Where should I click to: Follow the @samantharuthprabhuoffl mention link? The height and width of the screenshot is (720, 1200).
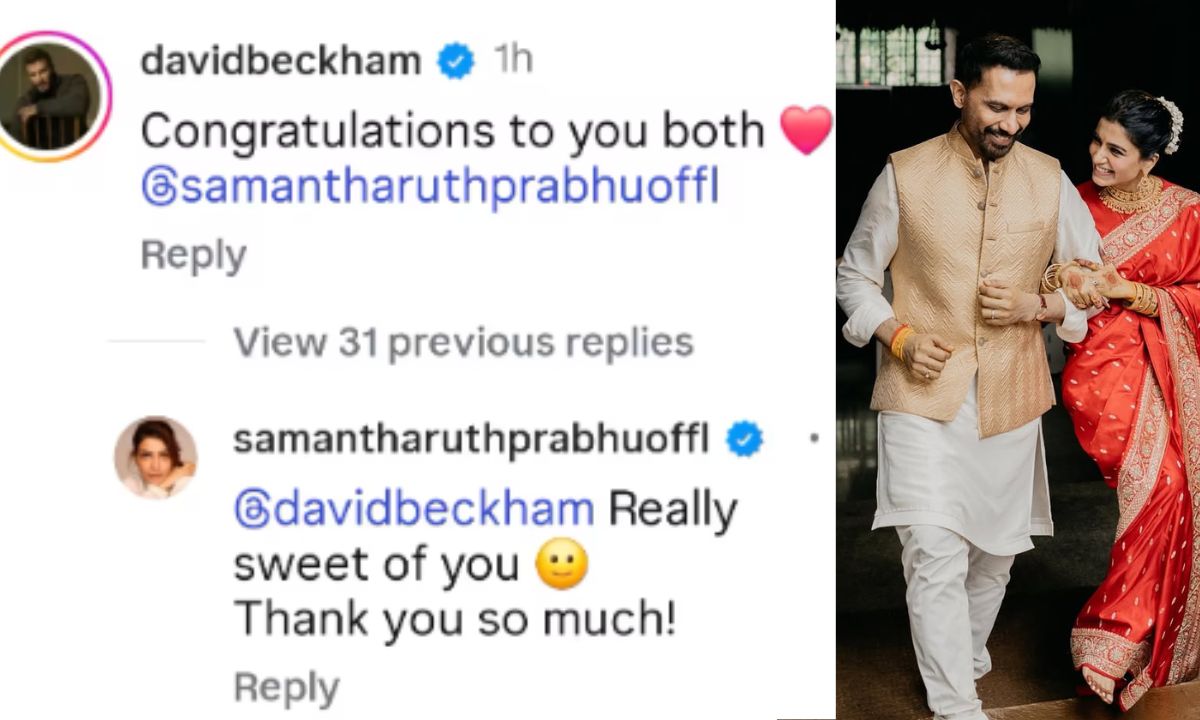(430, 188)
